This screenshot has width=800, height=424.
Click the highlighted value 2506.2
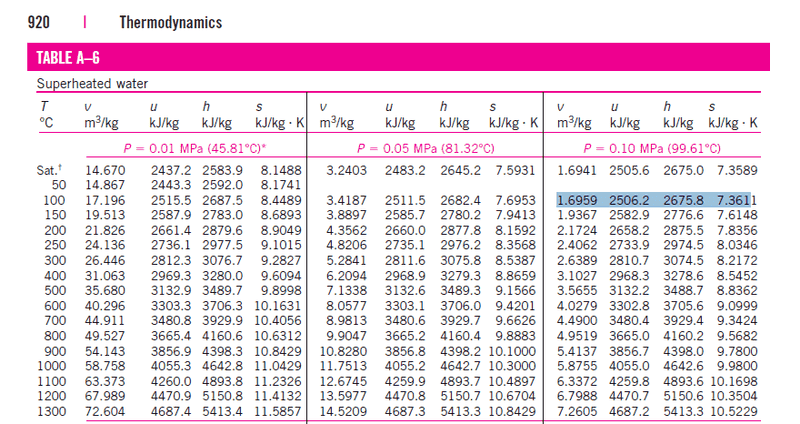click(629, 199)
